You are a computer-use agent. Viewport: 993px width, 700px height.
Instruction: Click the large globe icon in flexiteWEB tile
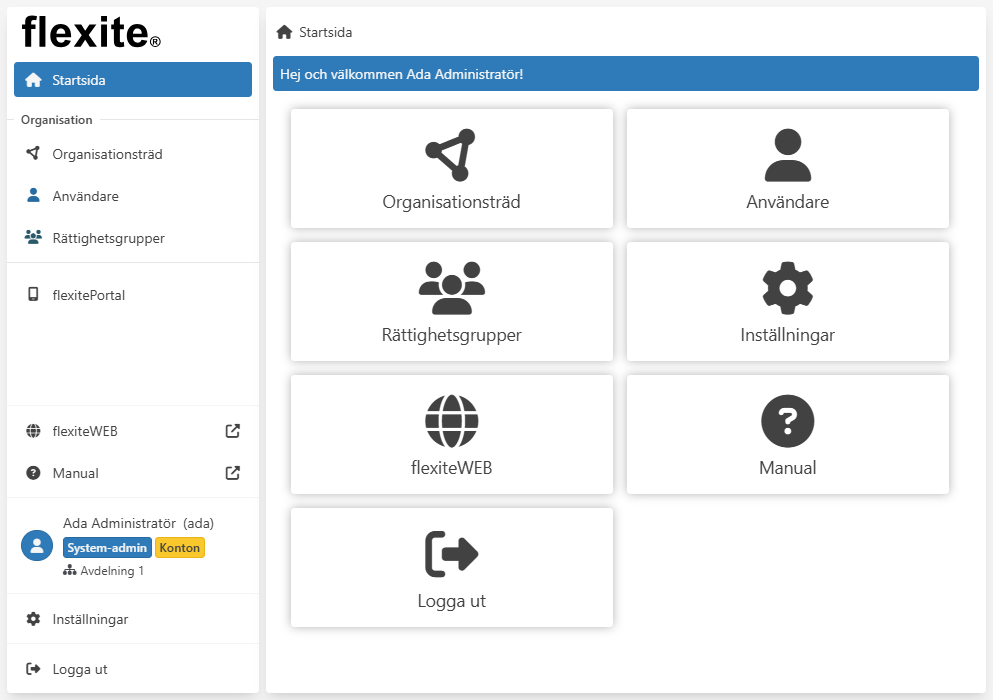click(452, 421)
